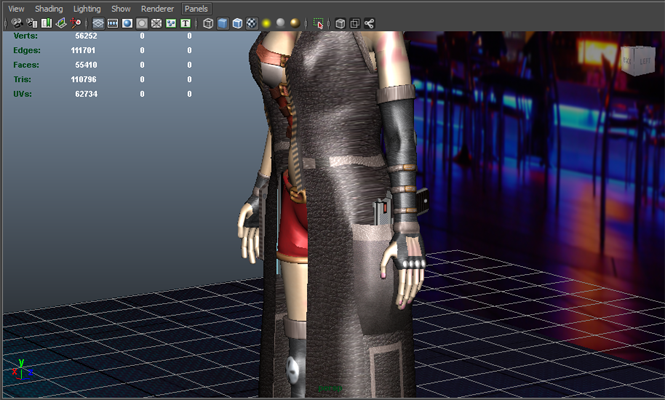This screenshot has width=665, height=400.
Task: Click the Verts: label
Action: coord(25,36)
